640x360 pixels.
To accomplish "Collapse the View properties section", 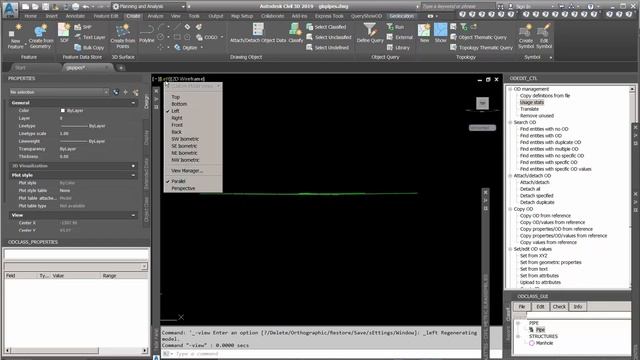I will [133, 215].
